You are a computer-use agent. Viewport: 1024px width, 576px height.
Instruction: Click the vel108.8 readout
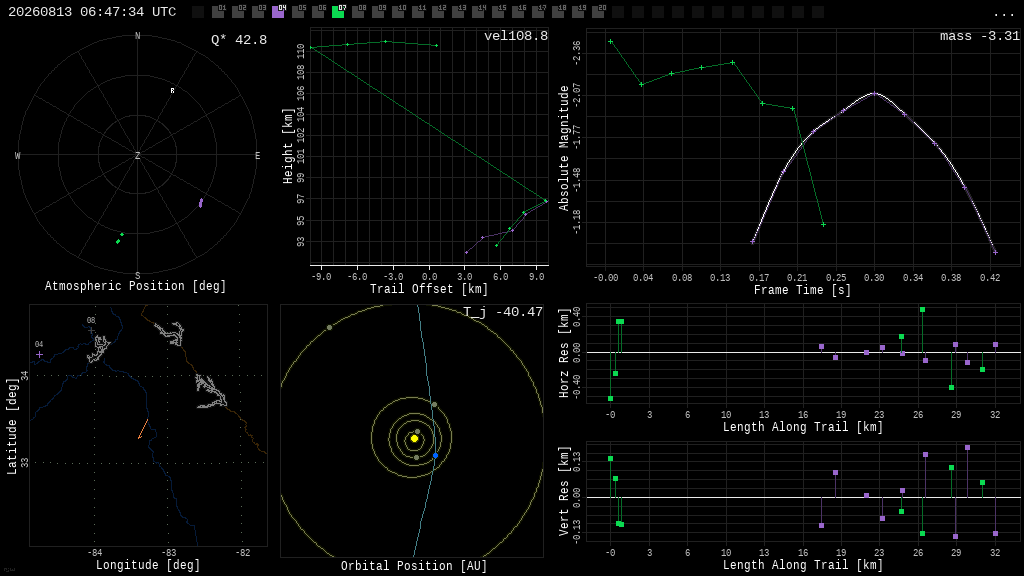pos(516,36)
